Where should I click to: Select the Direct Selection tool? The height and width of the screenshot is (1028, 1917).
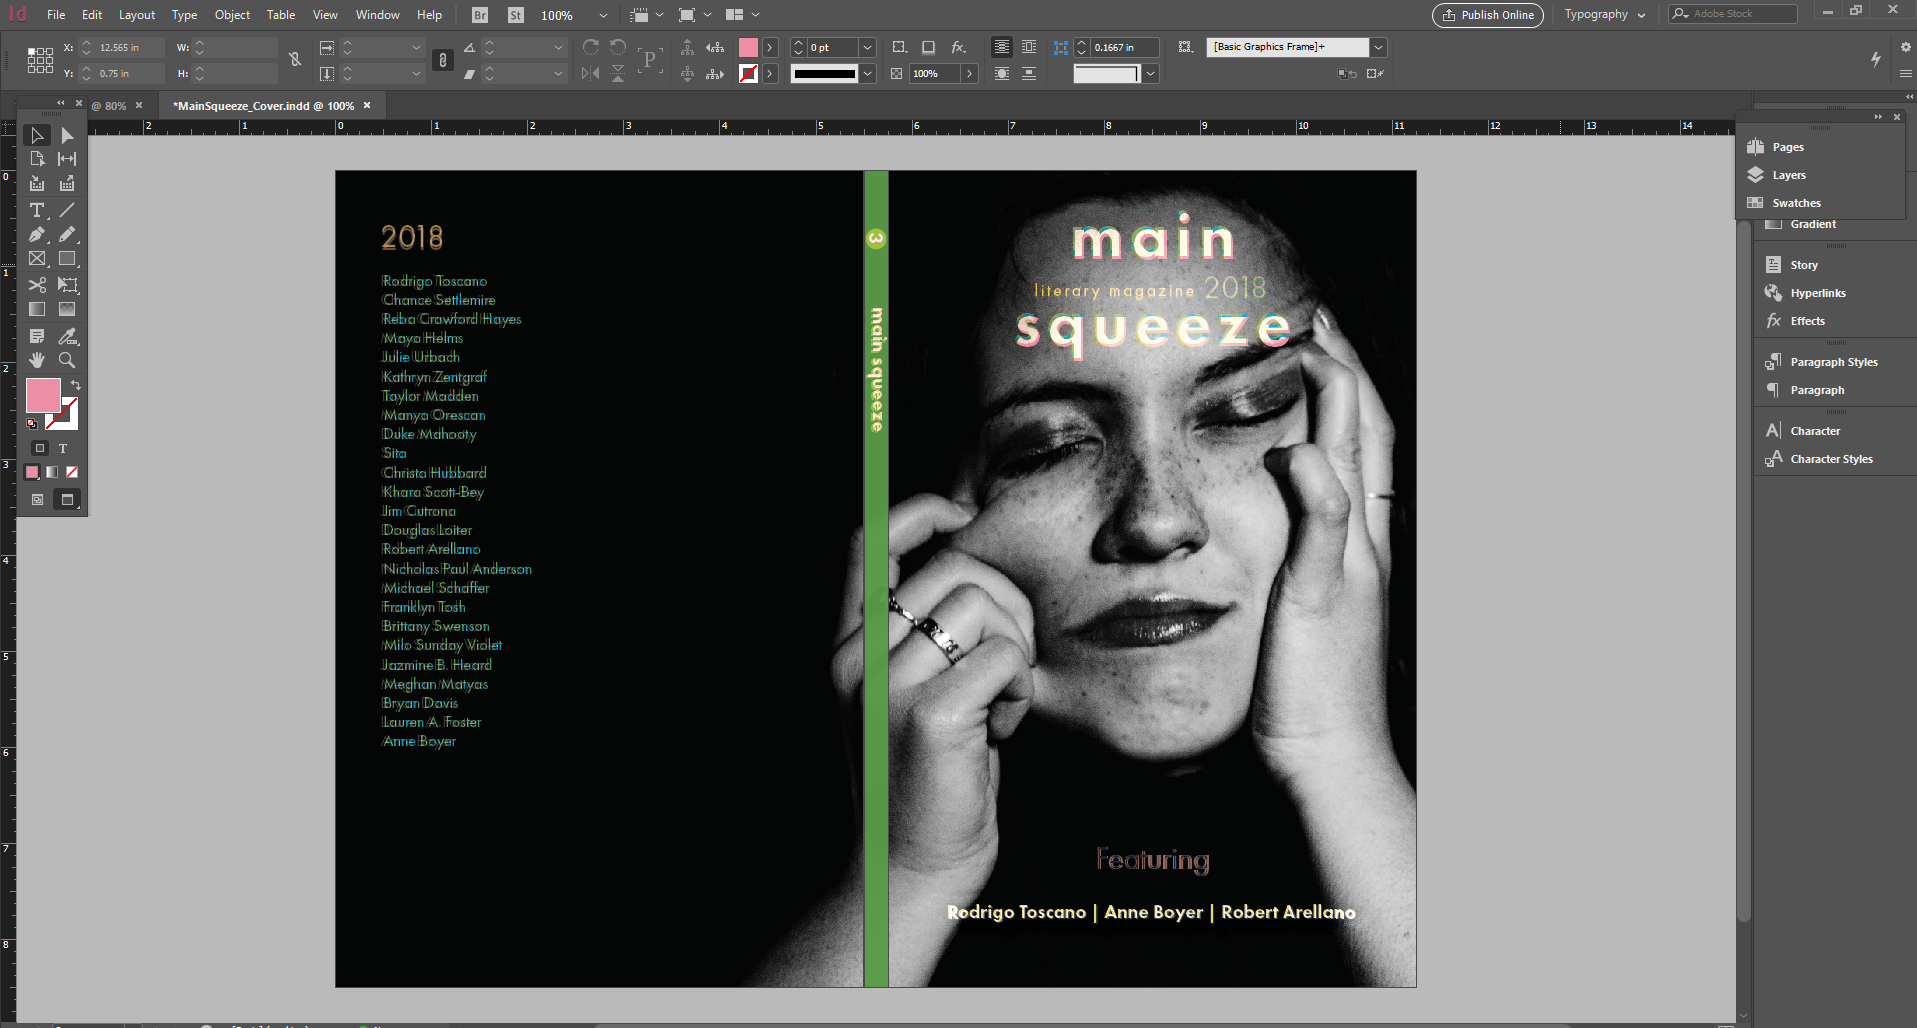click(67, 135)
